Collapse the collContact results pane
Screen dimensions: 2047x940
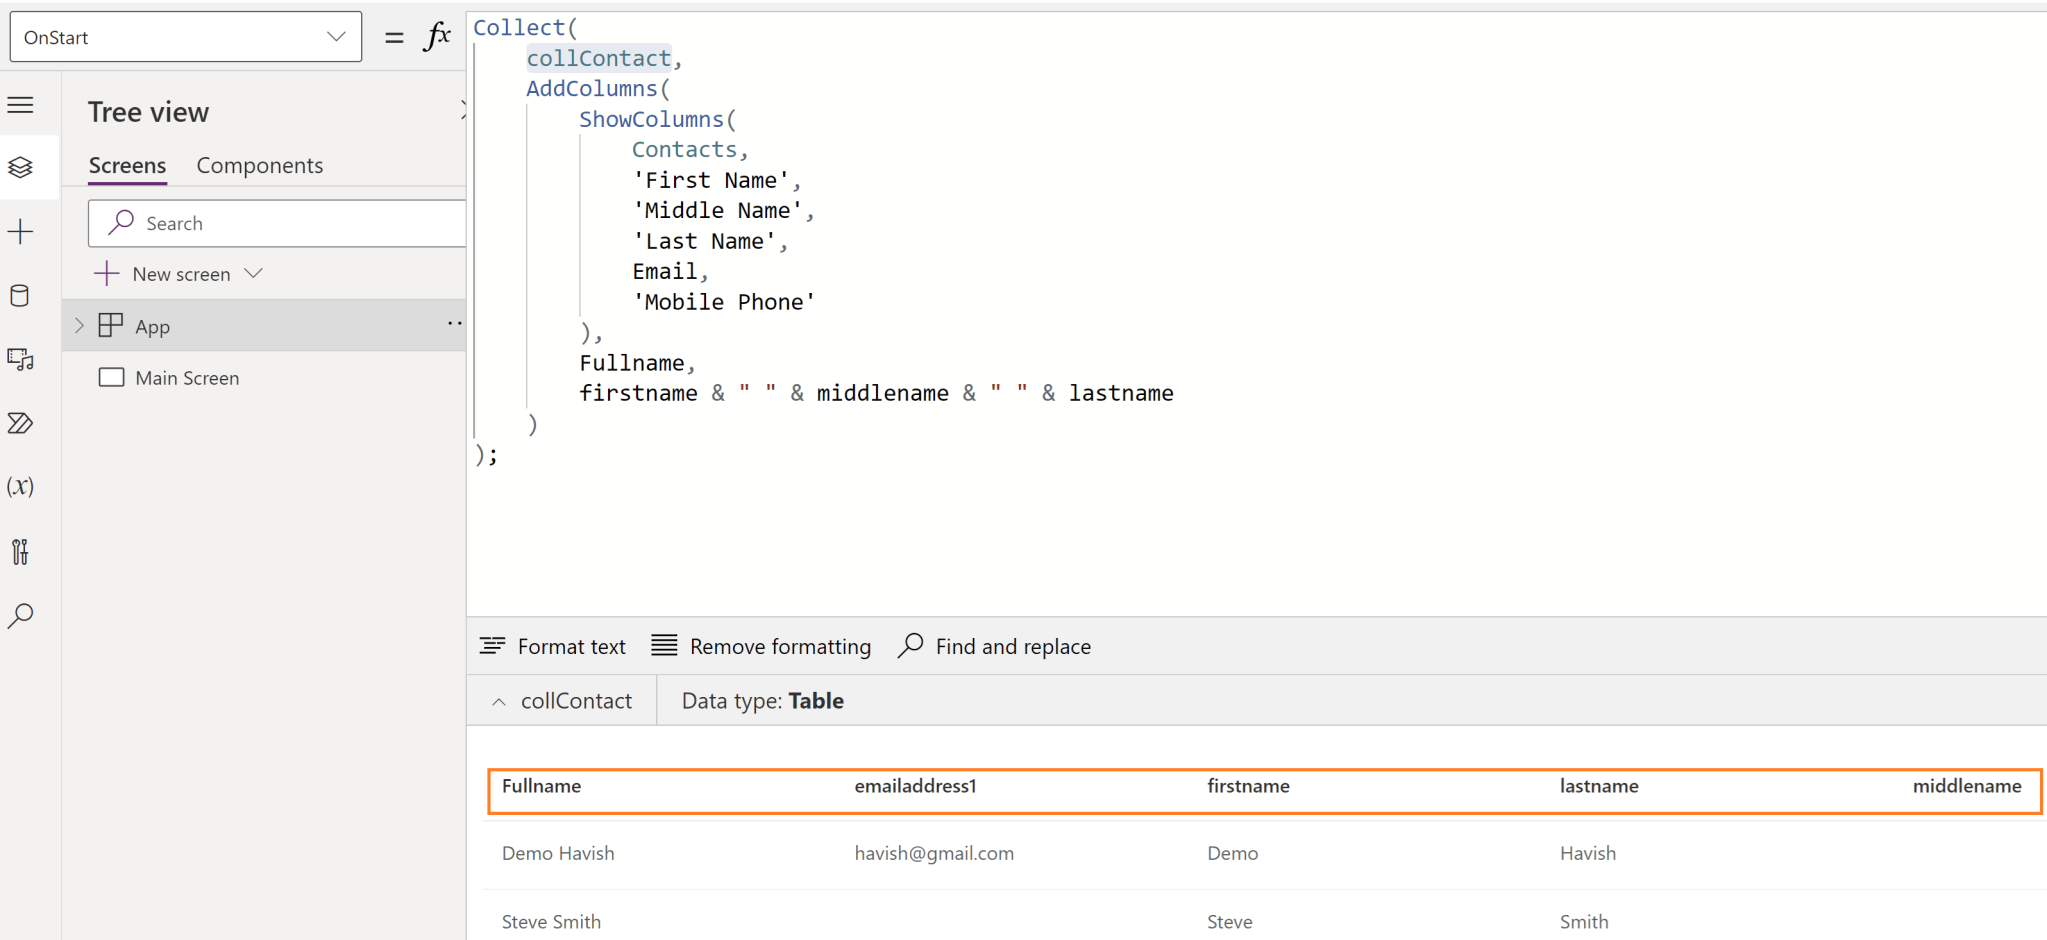(499, 700)
